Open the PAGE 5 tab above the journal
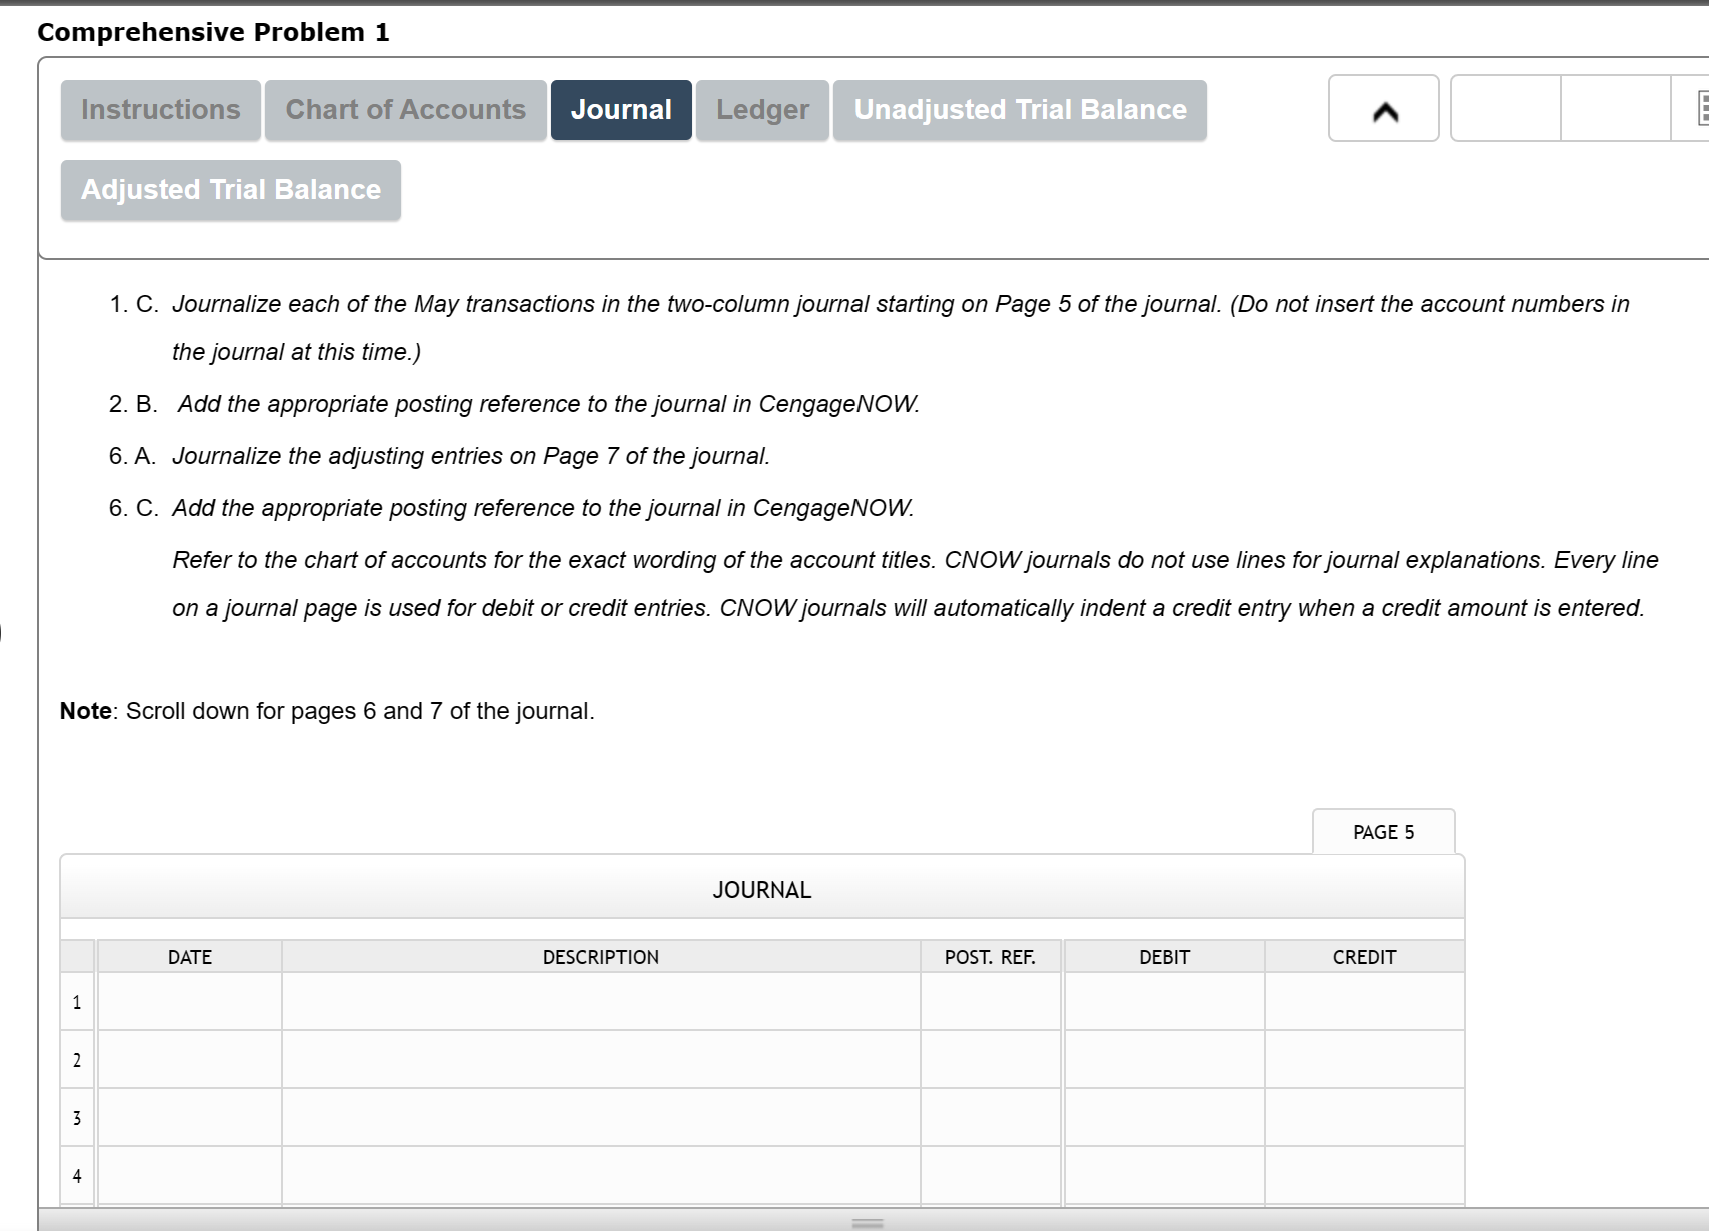The image size is (1710, 1232). click(1383, 831)
